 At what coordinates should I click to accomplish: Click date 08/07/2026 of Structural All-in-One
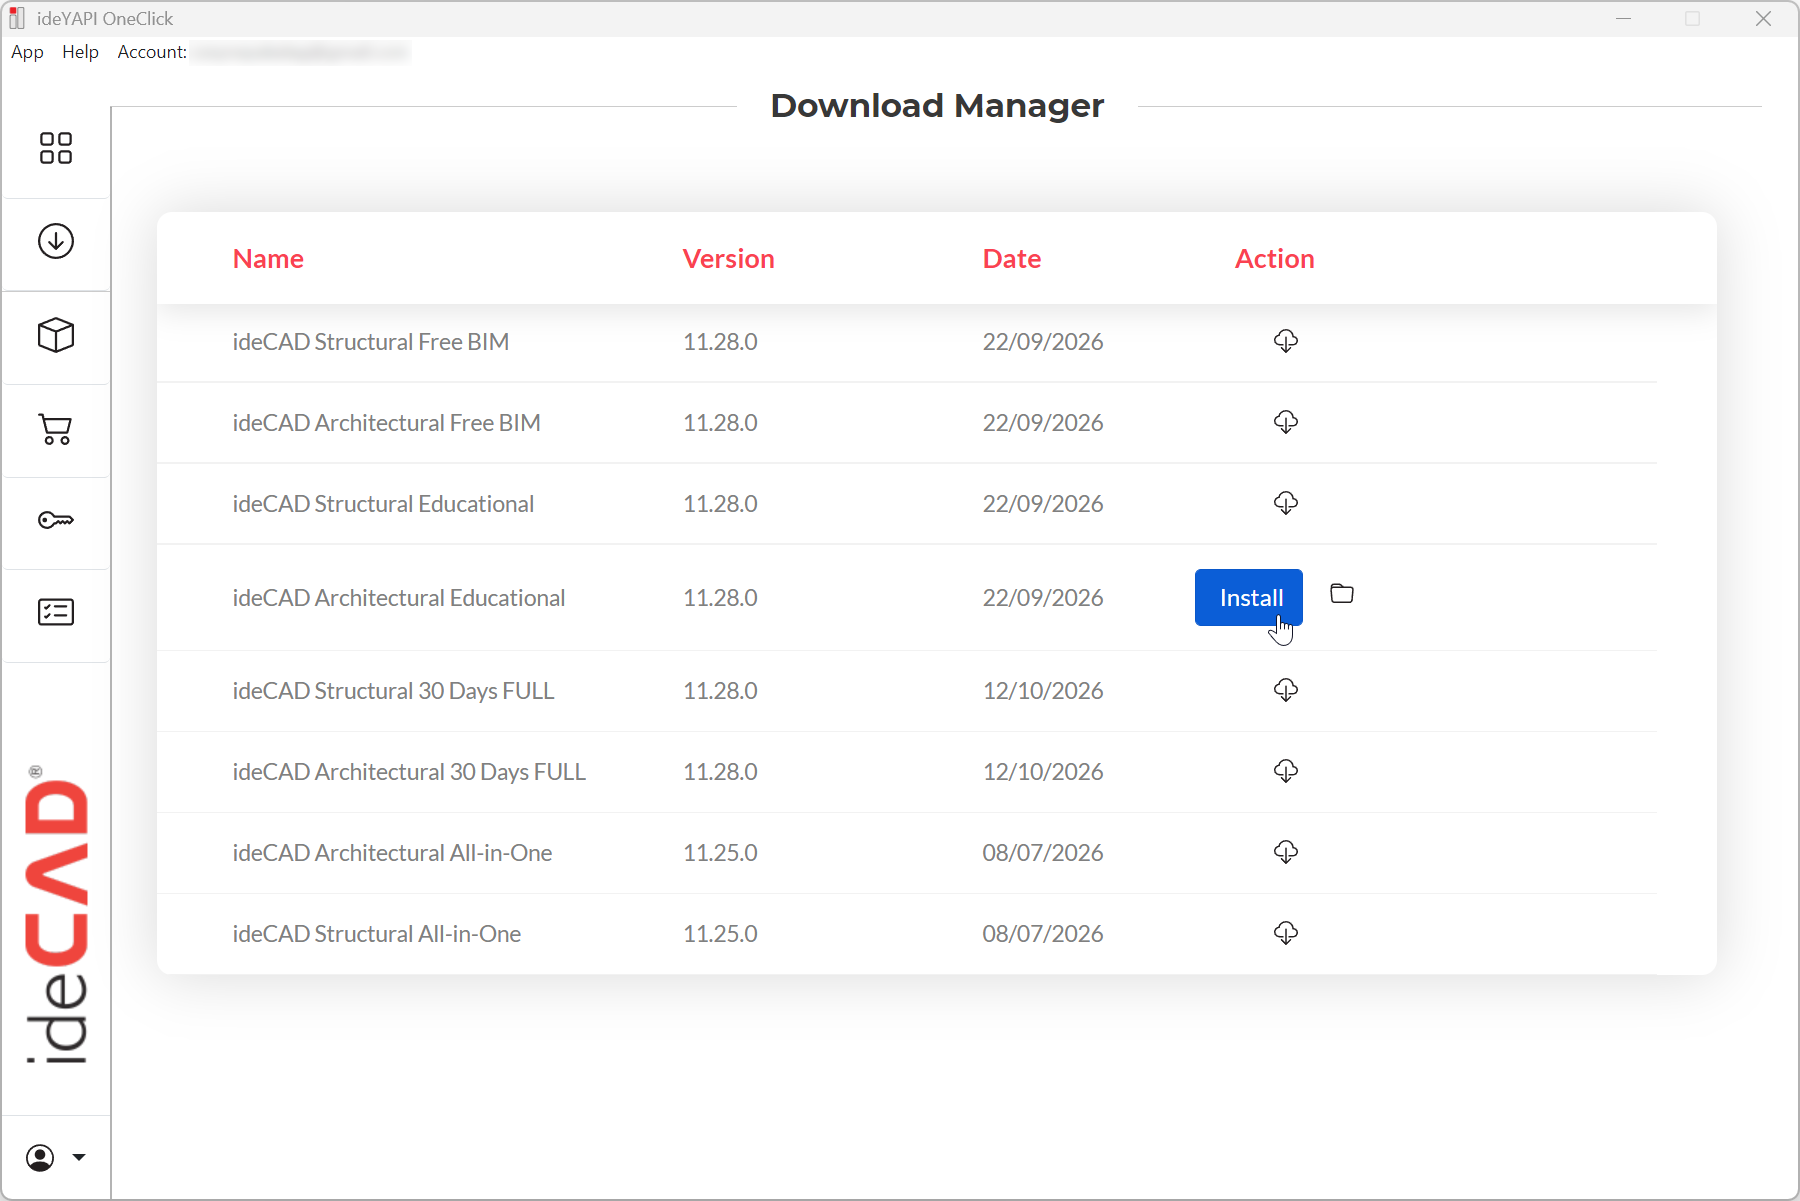[x=1043, y=934]
